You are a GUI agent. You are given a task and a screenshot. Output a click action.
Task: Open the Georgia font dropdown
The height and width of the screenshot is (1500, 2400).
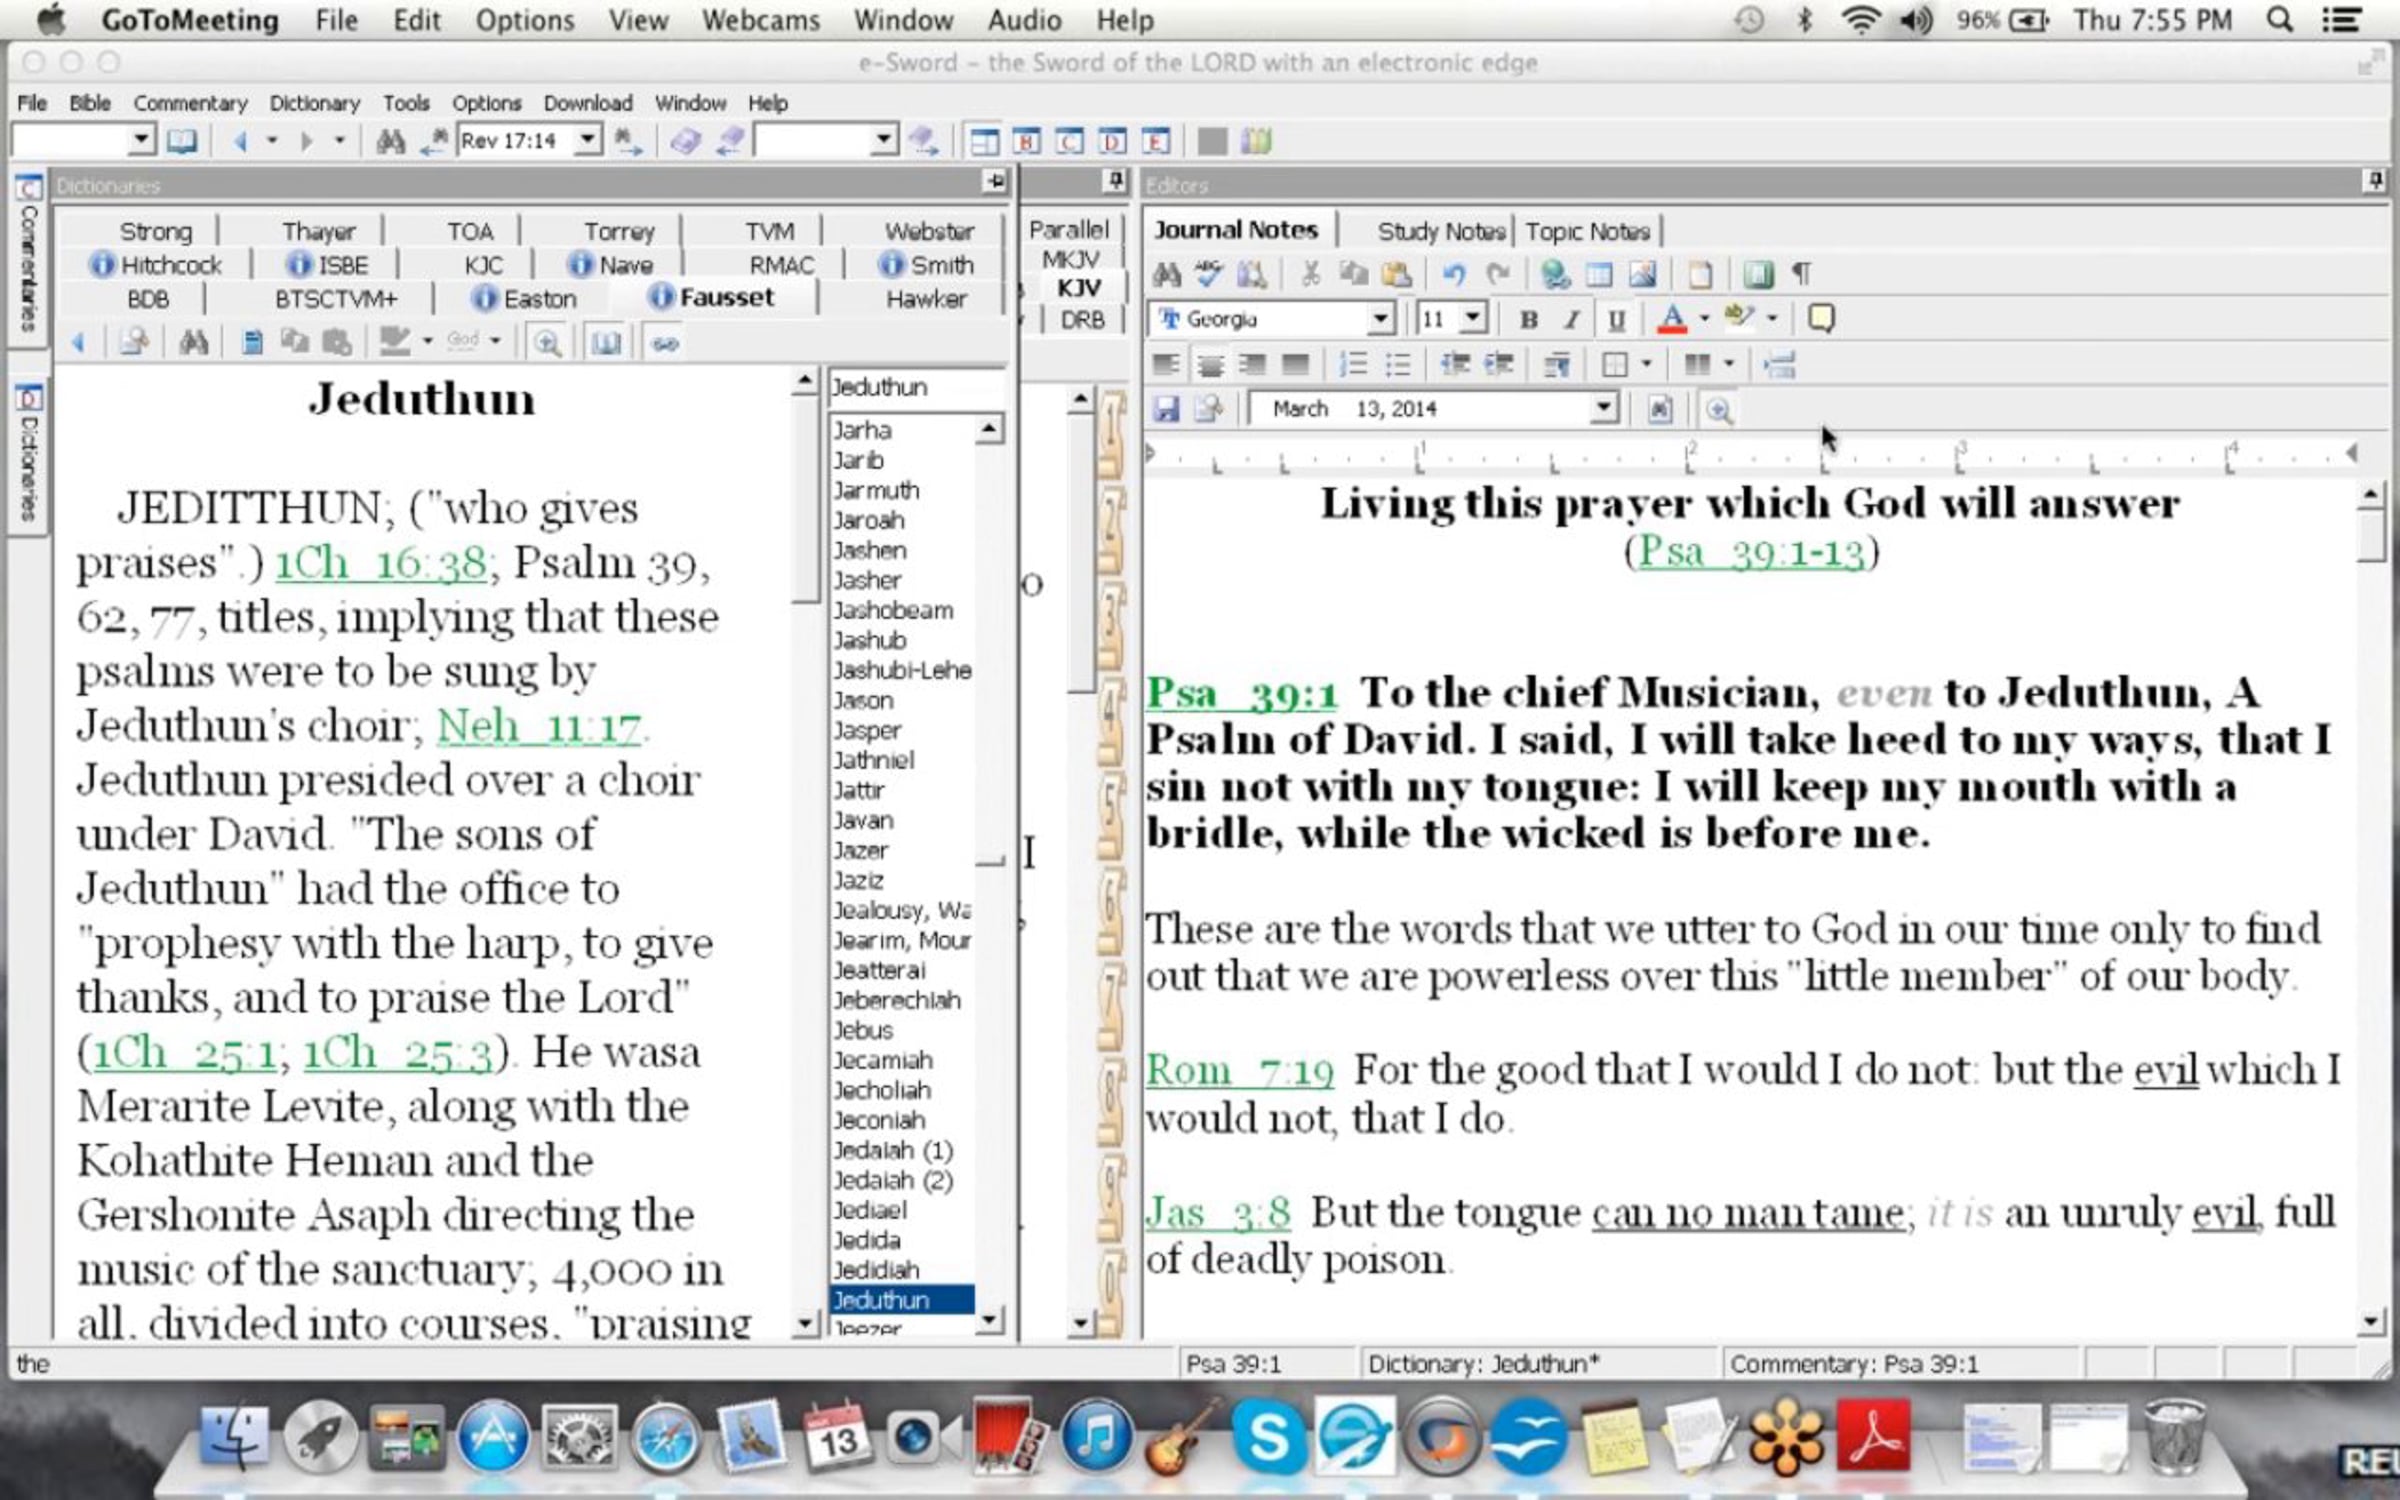1380,319
